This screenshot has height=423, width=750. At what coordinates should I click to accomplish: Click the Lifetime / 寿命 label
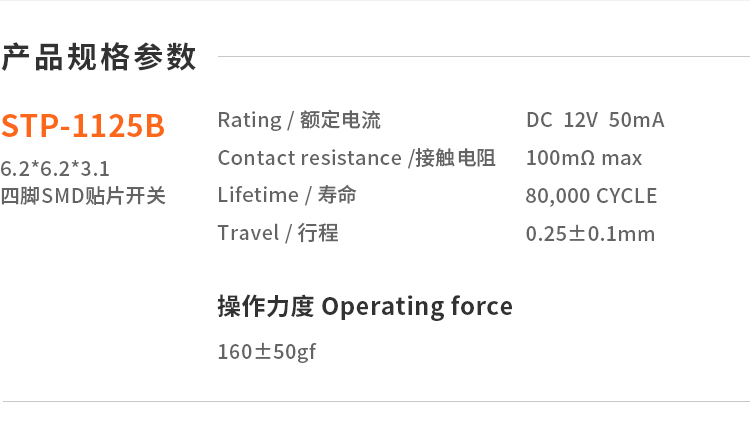pos(287,195)
